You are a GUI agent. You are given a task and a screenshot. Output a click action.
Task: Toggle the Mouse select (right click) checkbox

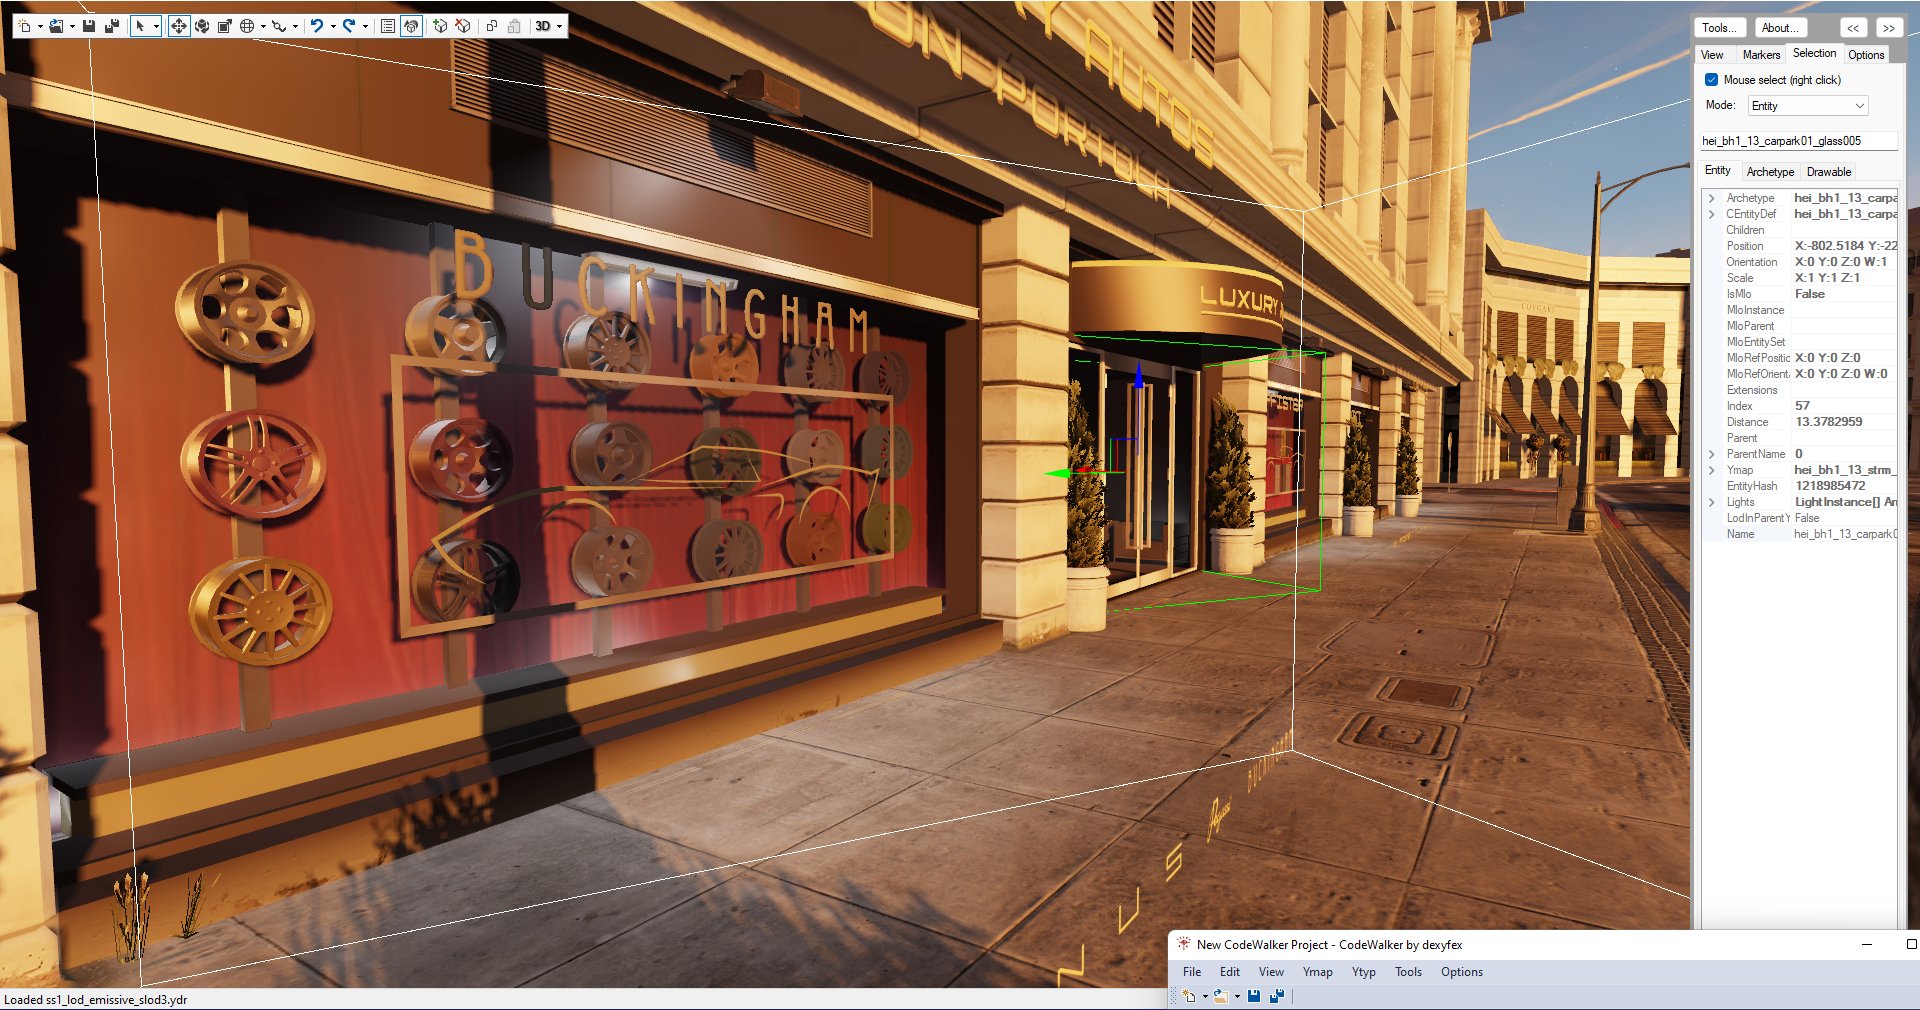click(1711, 80)
